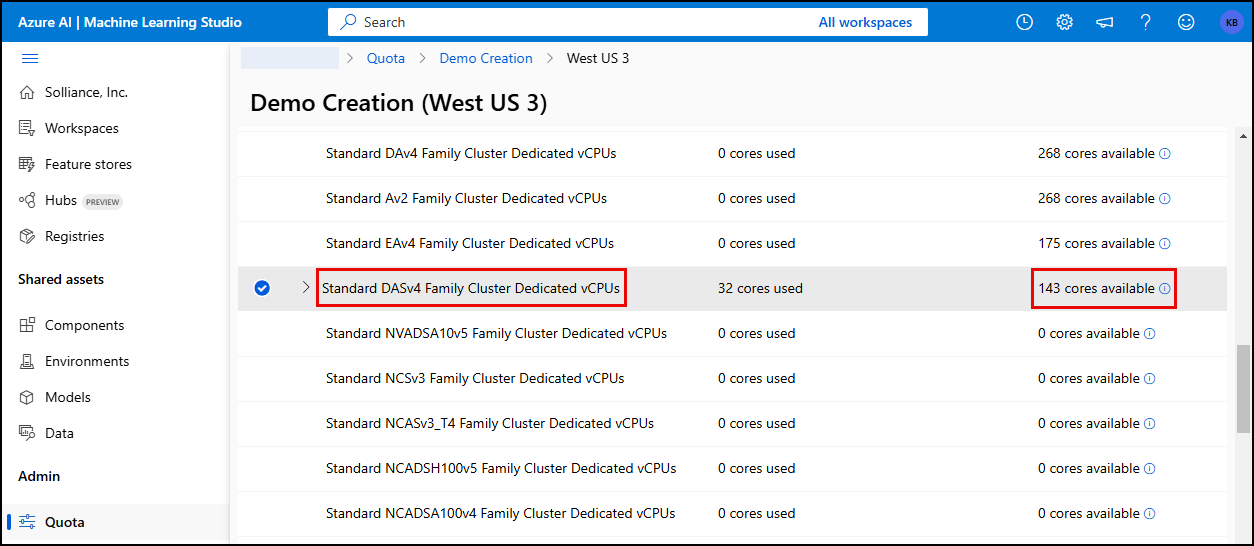Viewport: 1254px width, 546px height.
Task: Click the smiley feedback icon
Action: pos(1186,22)
